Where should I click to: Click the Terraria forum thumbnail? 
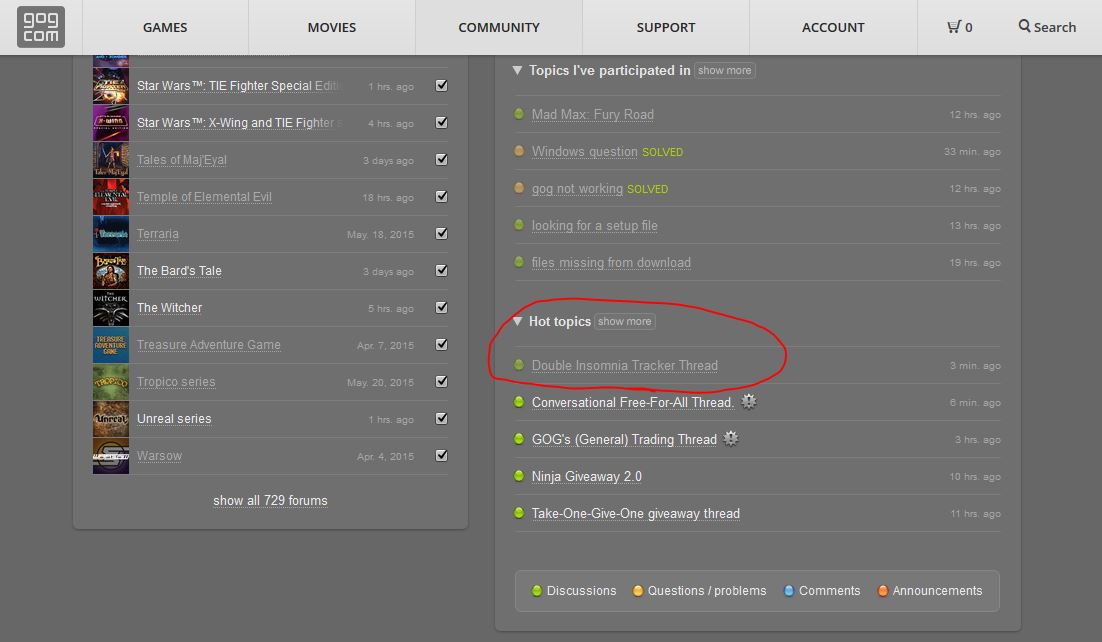pyautogui.click(x=111, y=234)
